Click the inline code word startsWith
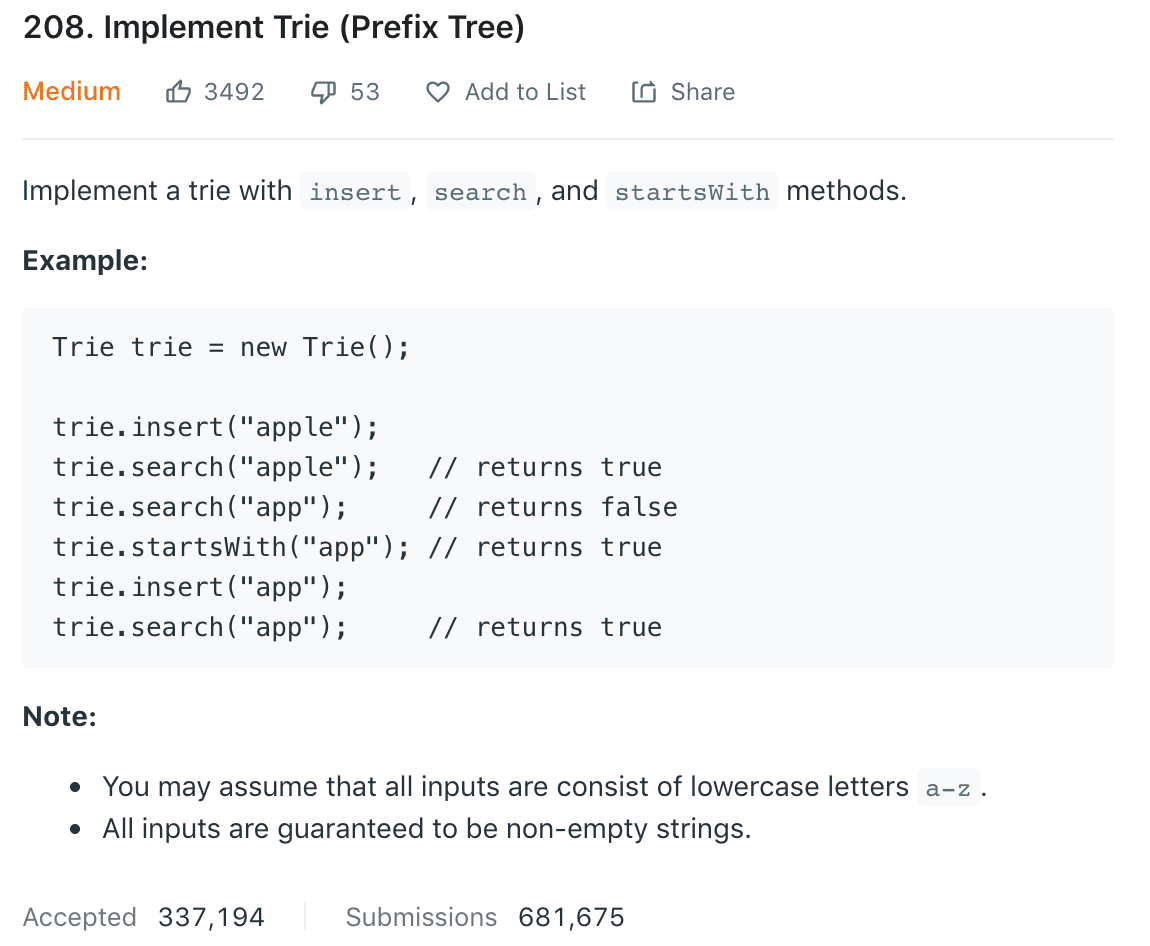Viewport: 1150px width, 946px height. click(x=692, y=191)
